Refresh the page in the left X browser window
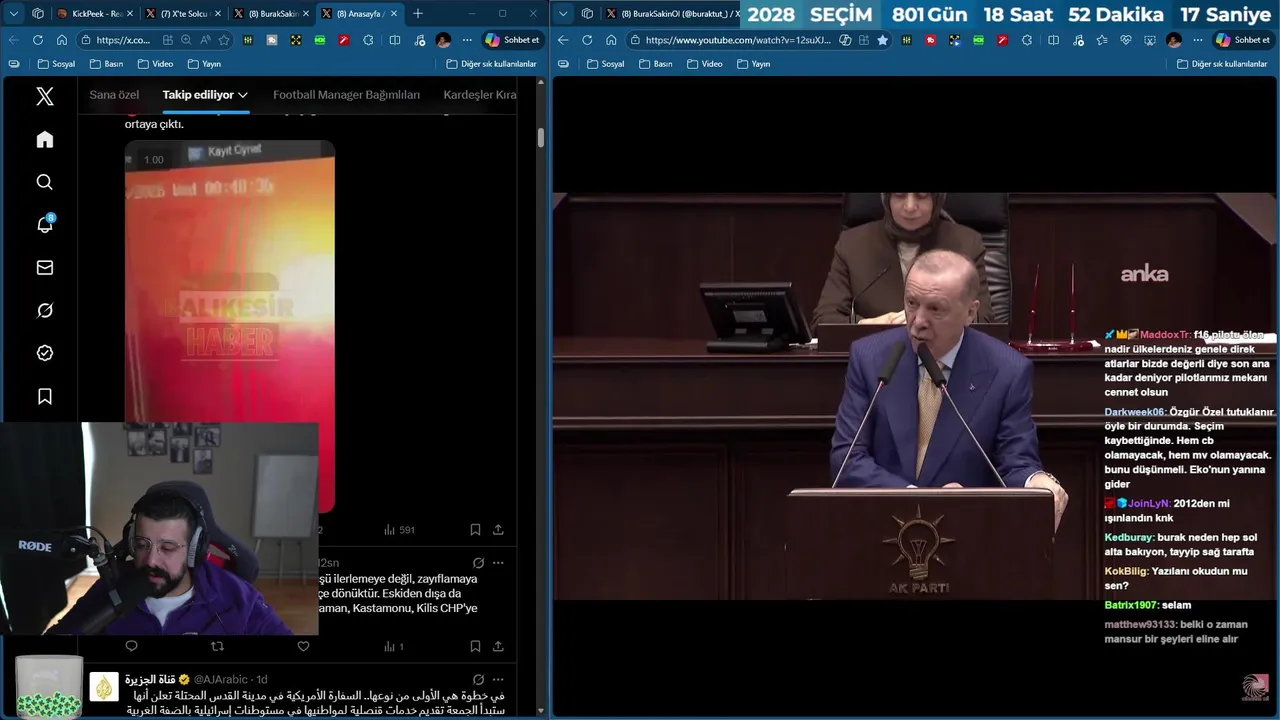Image resolution: width=1280 pixels, height=720 pixels. pos(38,40)
